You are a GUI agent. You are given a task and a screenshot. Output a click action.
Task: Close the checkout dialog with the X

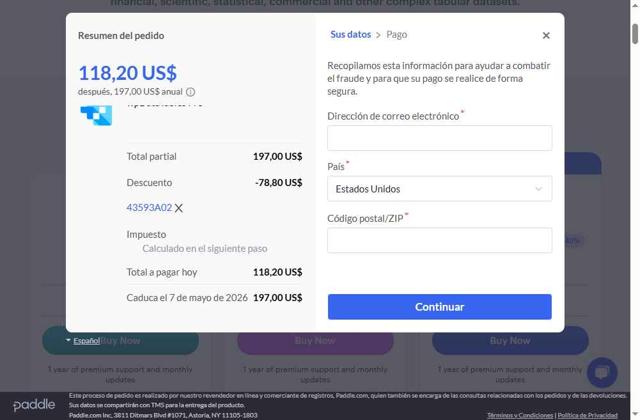(546, 36)
